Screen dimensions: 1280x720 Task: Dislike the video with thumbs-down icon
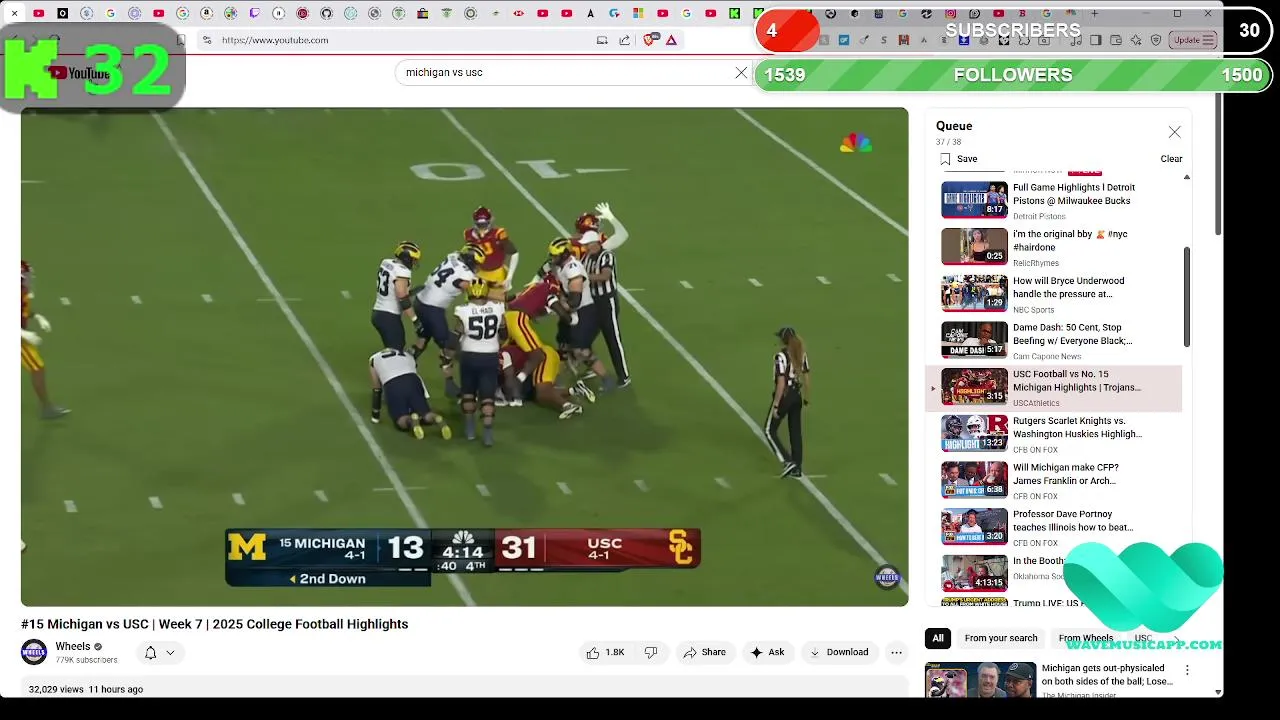coord(651,652)
